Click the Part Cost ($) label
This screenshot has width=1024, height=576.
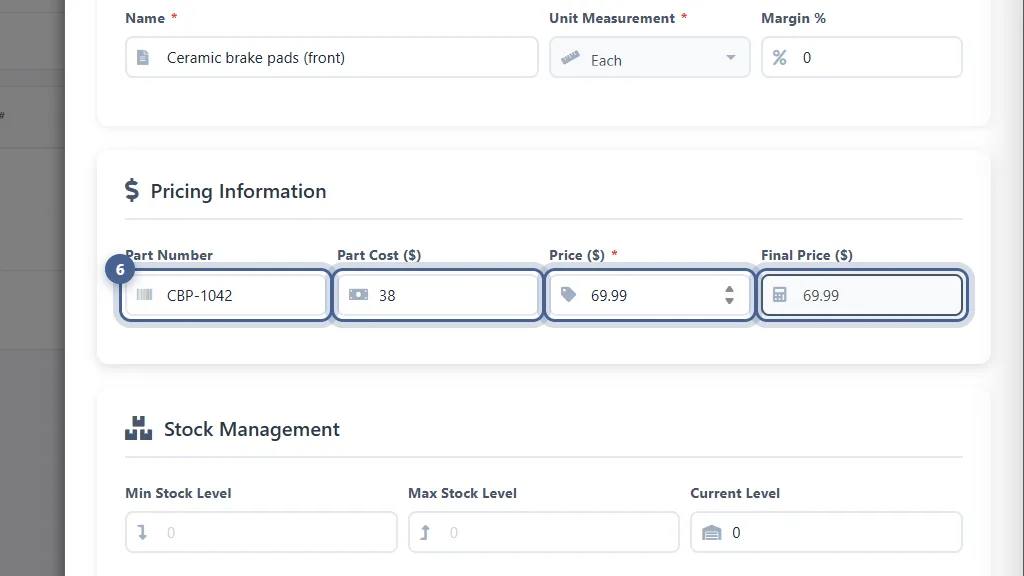(379, 255)
